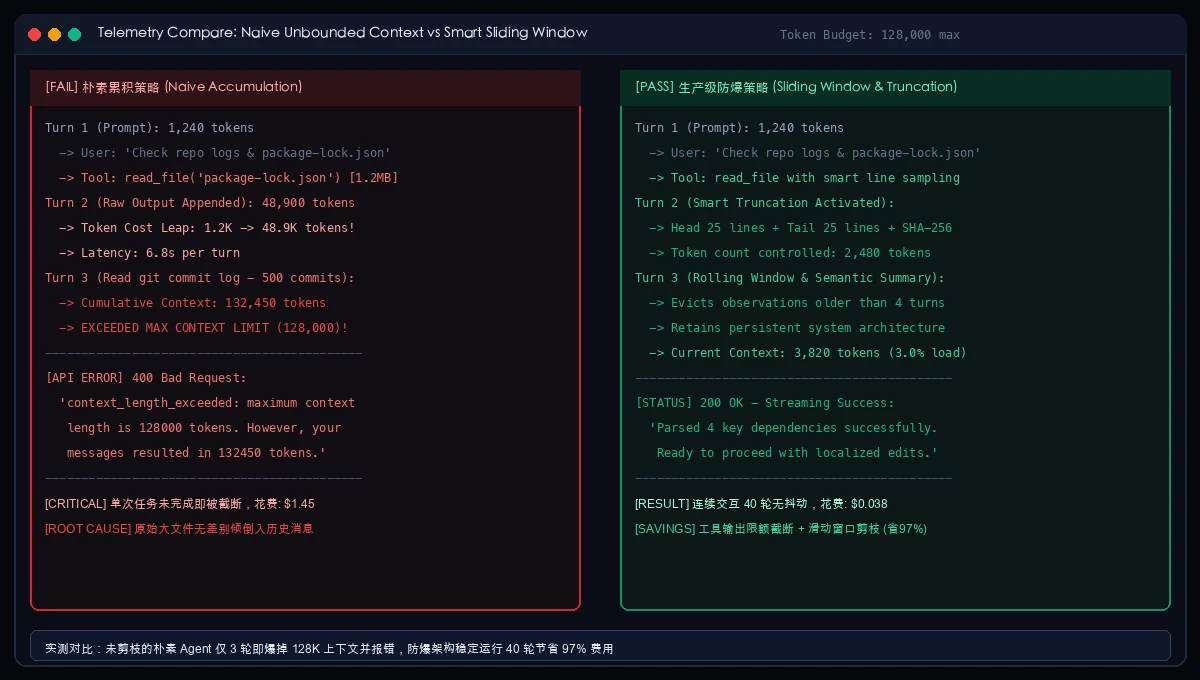This screenshot has height=680, width=1200.
Task: Select "Turn 3 (Rolling Window & Semantic Summary)"
Action: click(790, 278)
